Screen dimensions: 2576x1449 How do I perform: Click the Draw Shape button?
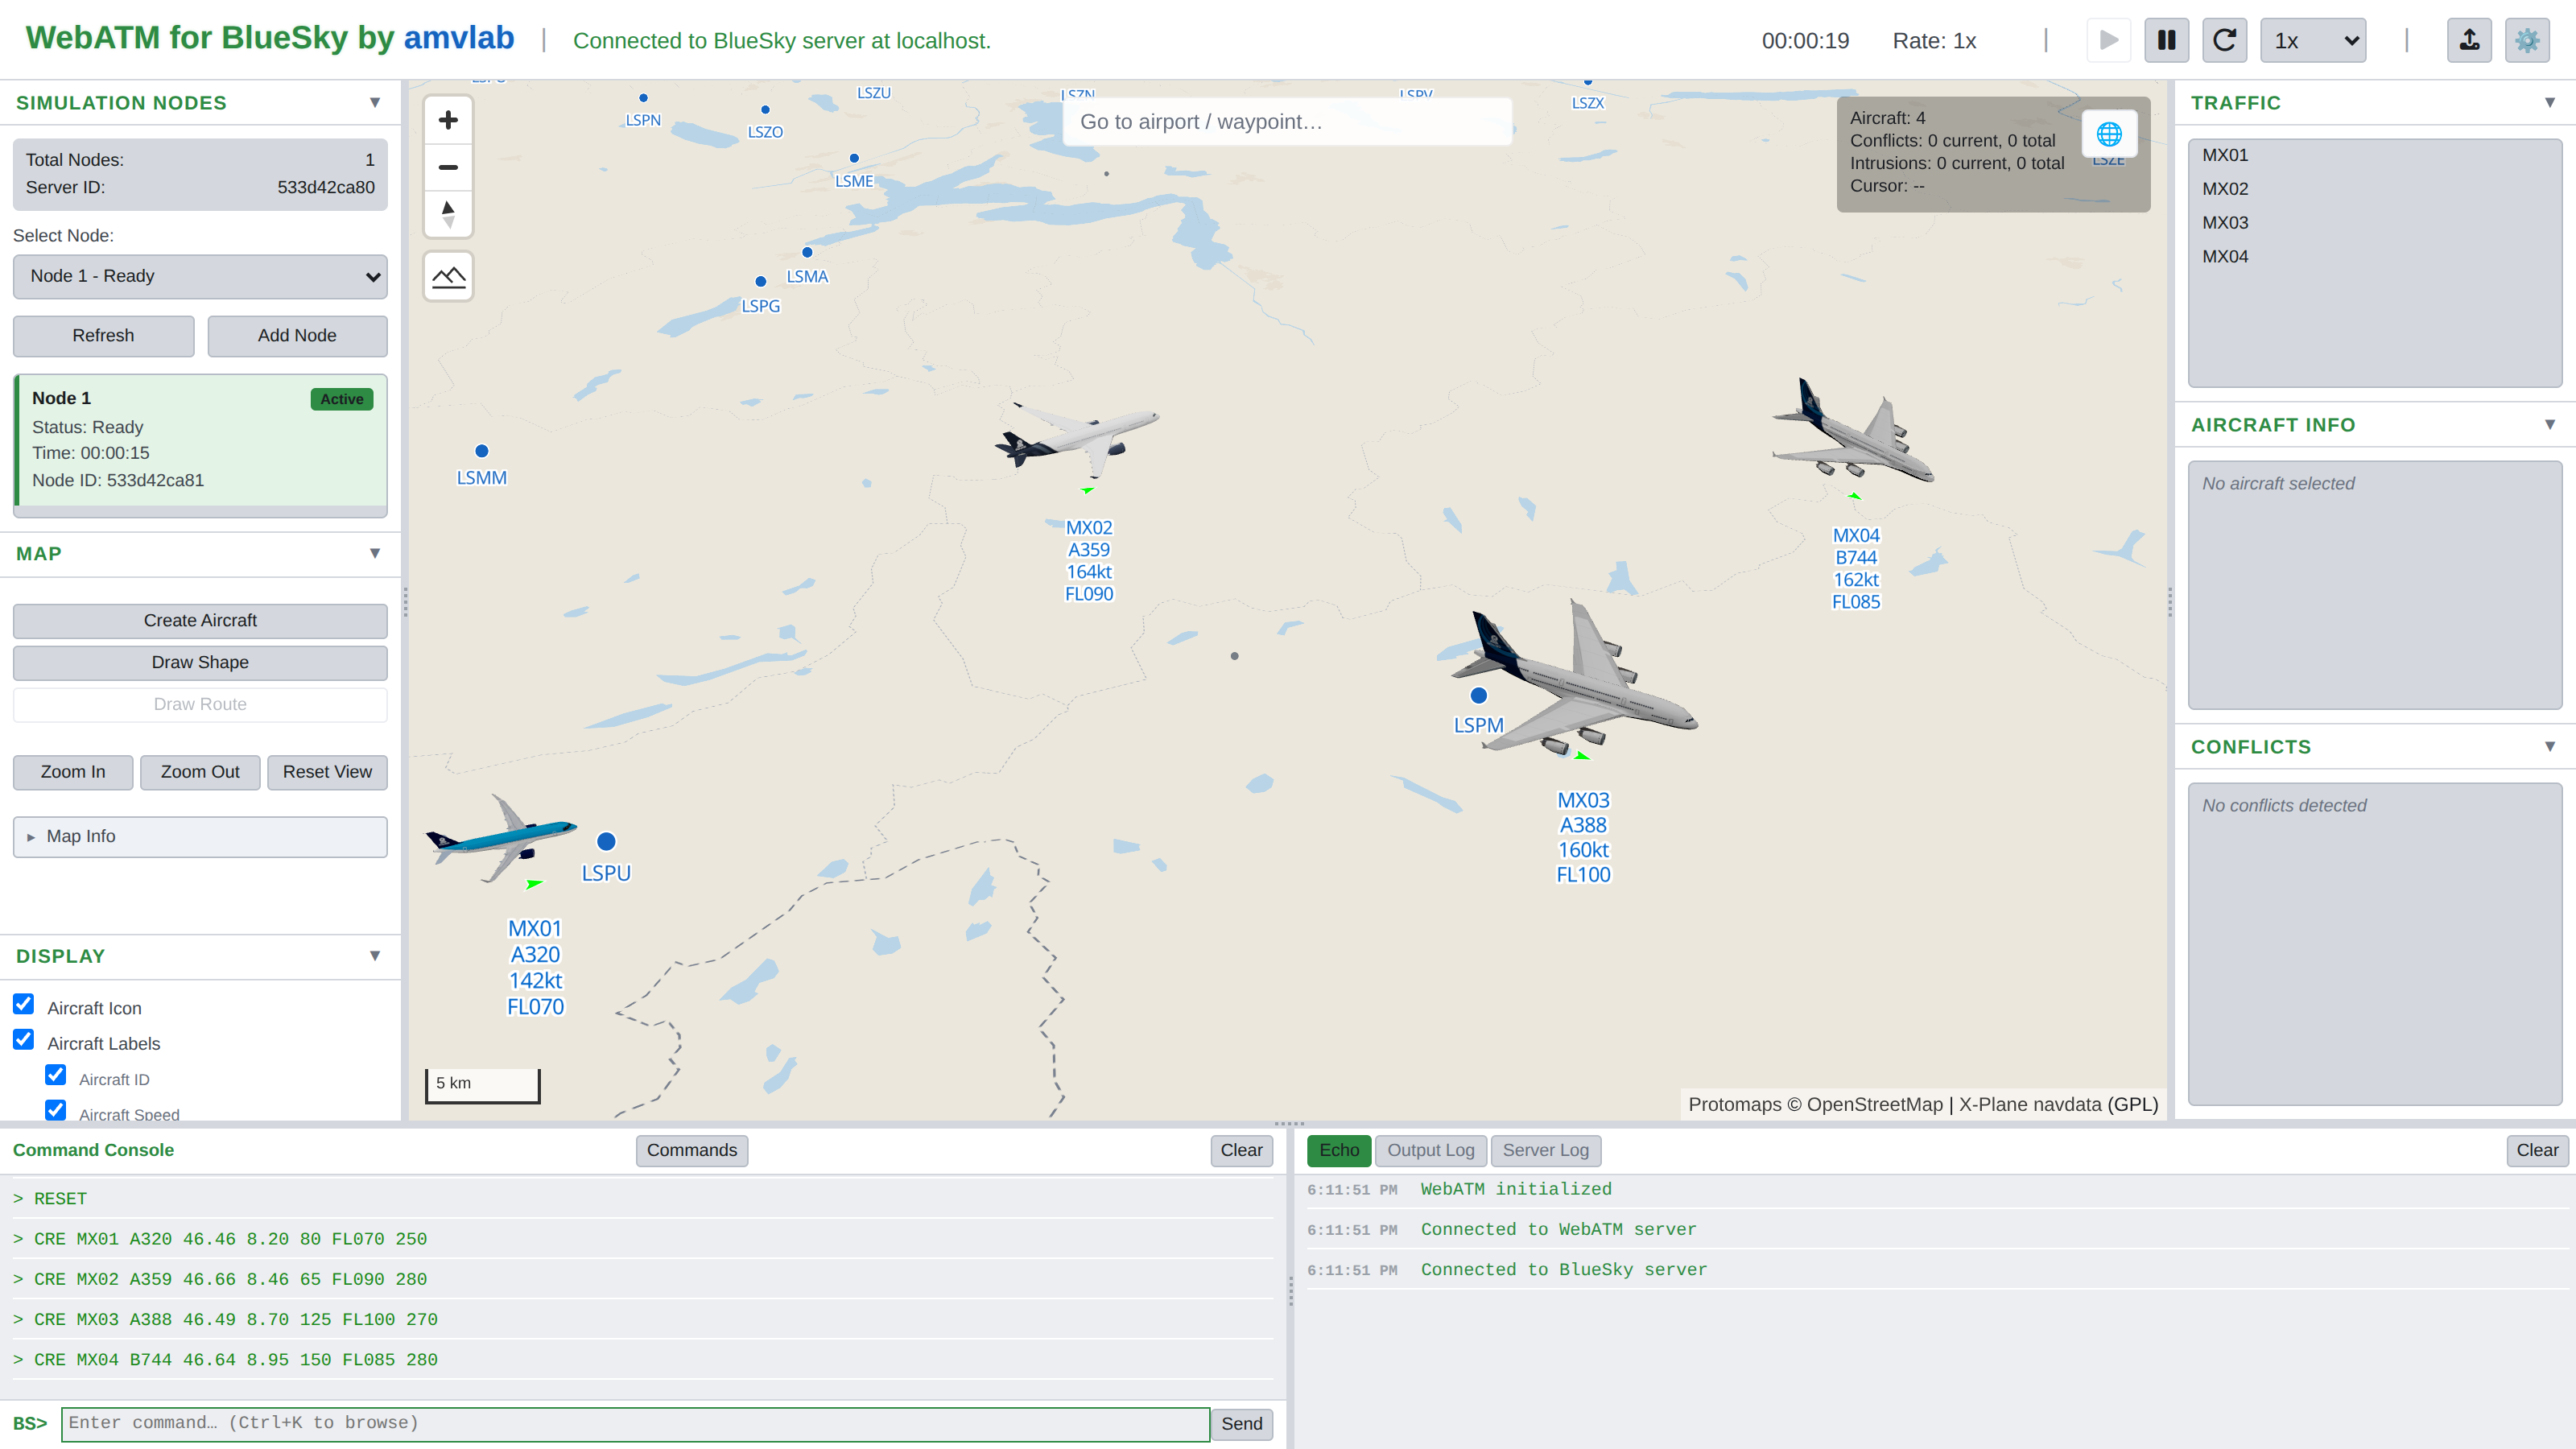pos(200,662)
